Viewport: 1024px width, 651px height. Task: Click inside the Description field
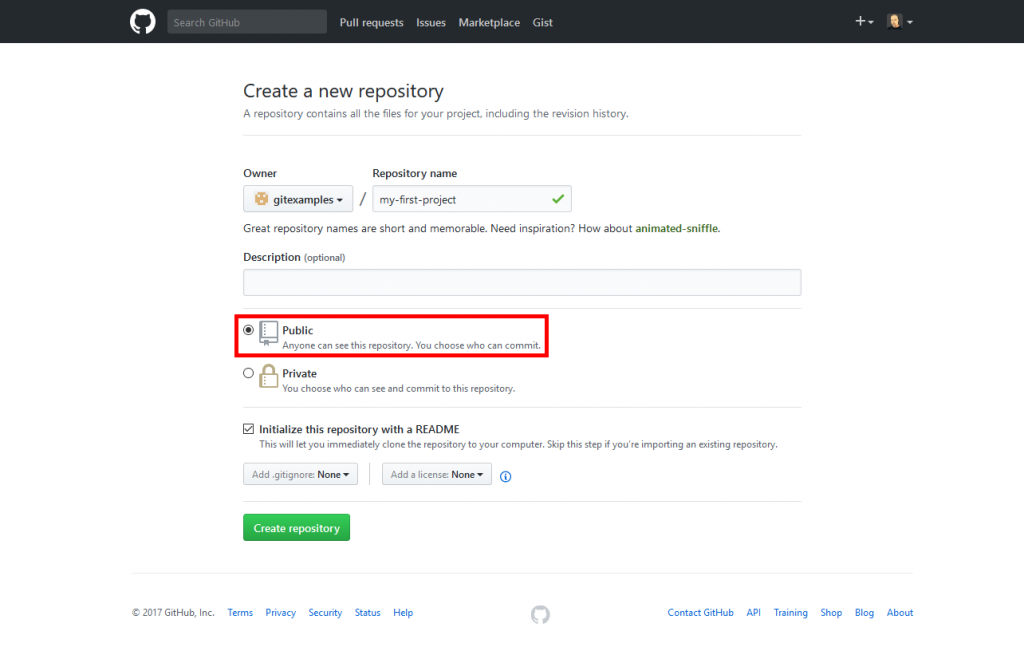(521, 282)
